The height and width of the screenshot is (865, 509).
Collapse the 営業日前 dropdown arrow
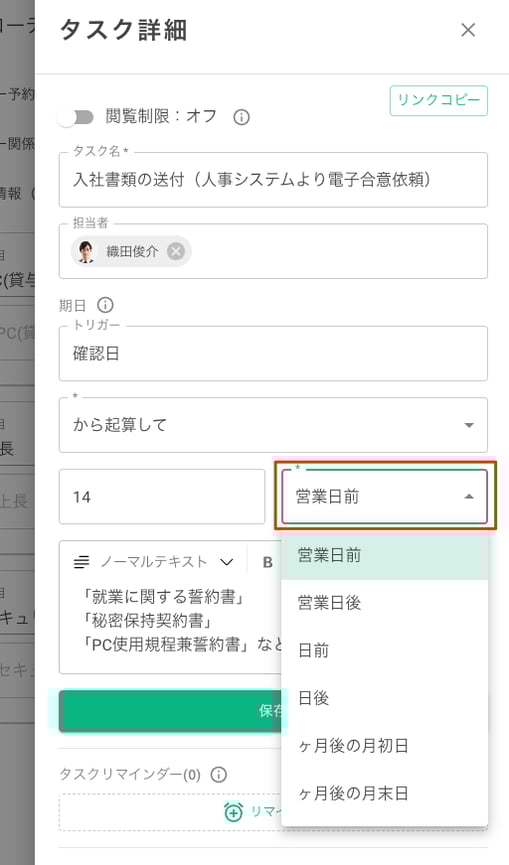[x=469, y=496]
